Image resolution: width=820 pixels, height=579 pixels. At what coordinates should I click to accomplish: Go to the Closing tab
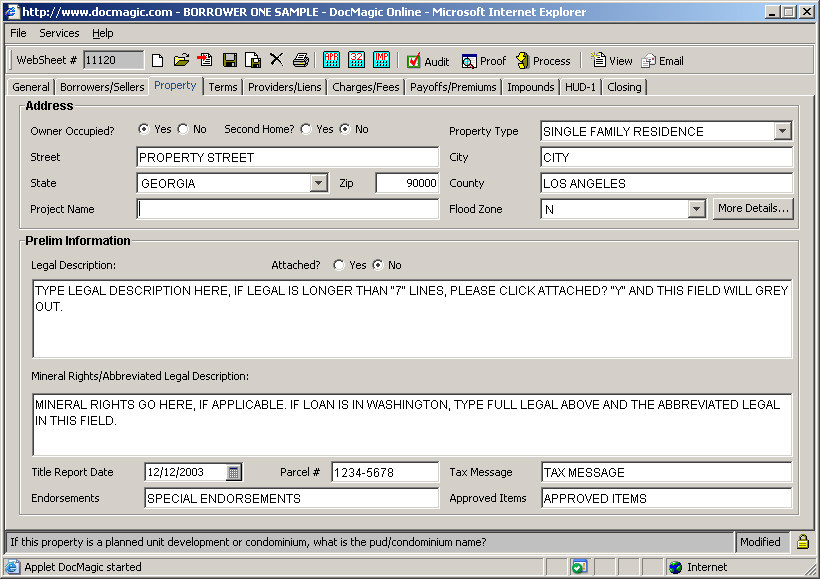click(x=624, y=87)
